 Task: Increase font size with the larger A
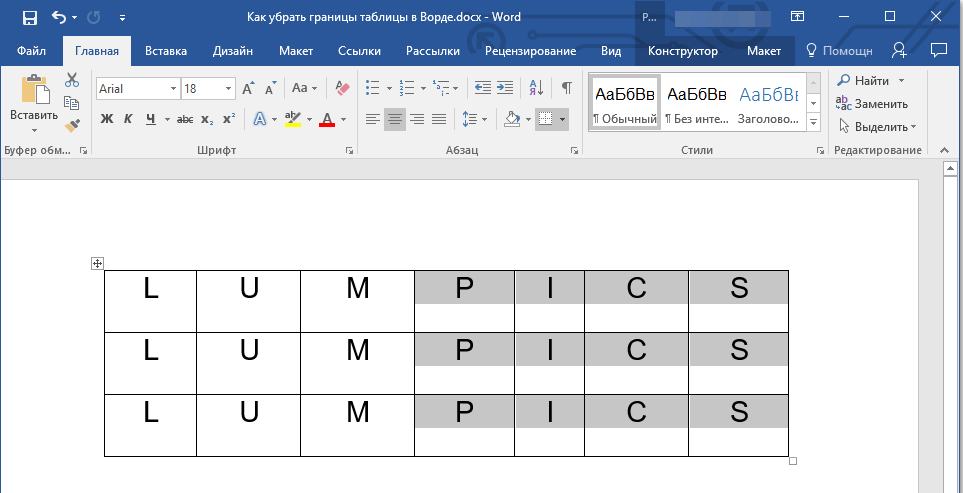click(x=248, y=88)
